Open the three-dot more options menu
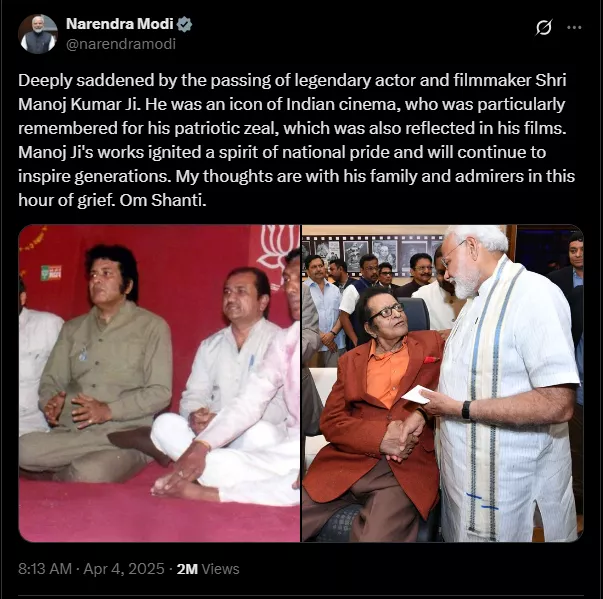This screenshot has width=603, height=599. tap(574, 27)
